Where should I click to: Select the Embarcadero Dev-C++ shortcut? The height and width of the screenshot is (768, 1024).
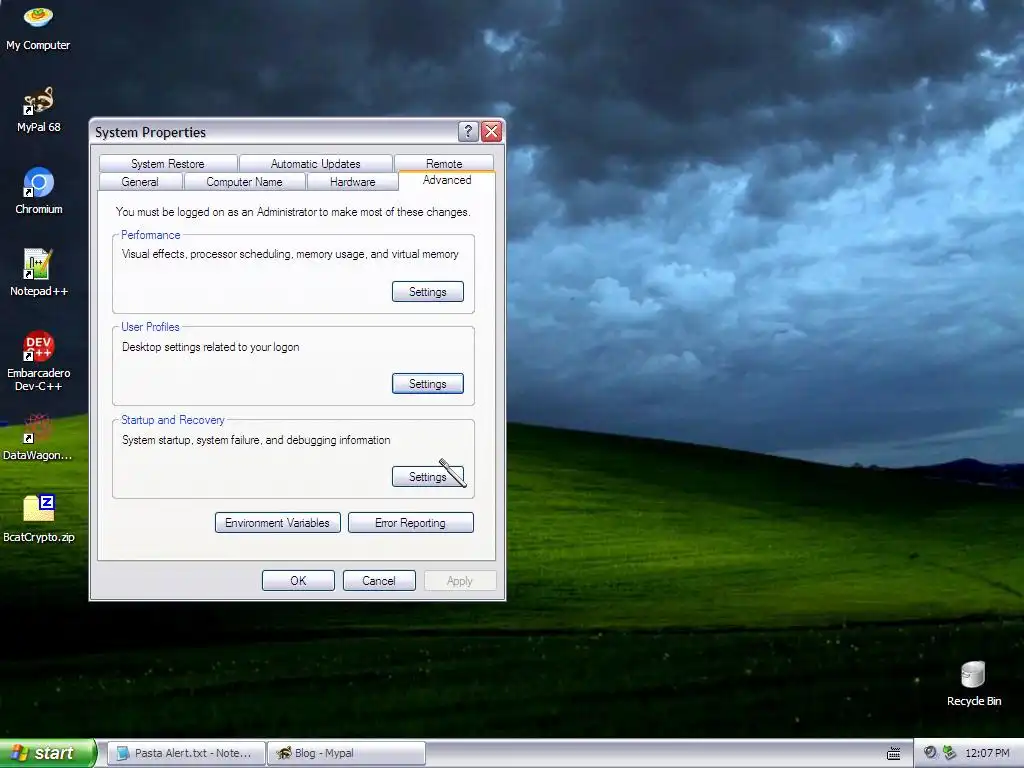pos(38,361)
